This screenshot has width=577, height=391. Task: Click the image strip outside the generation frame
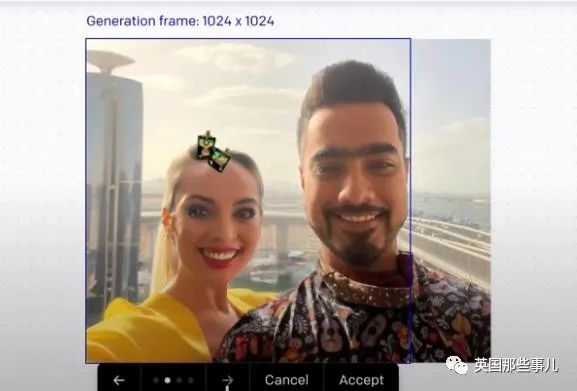(451, 200)
